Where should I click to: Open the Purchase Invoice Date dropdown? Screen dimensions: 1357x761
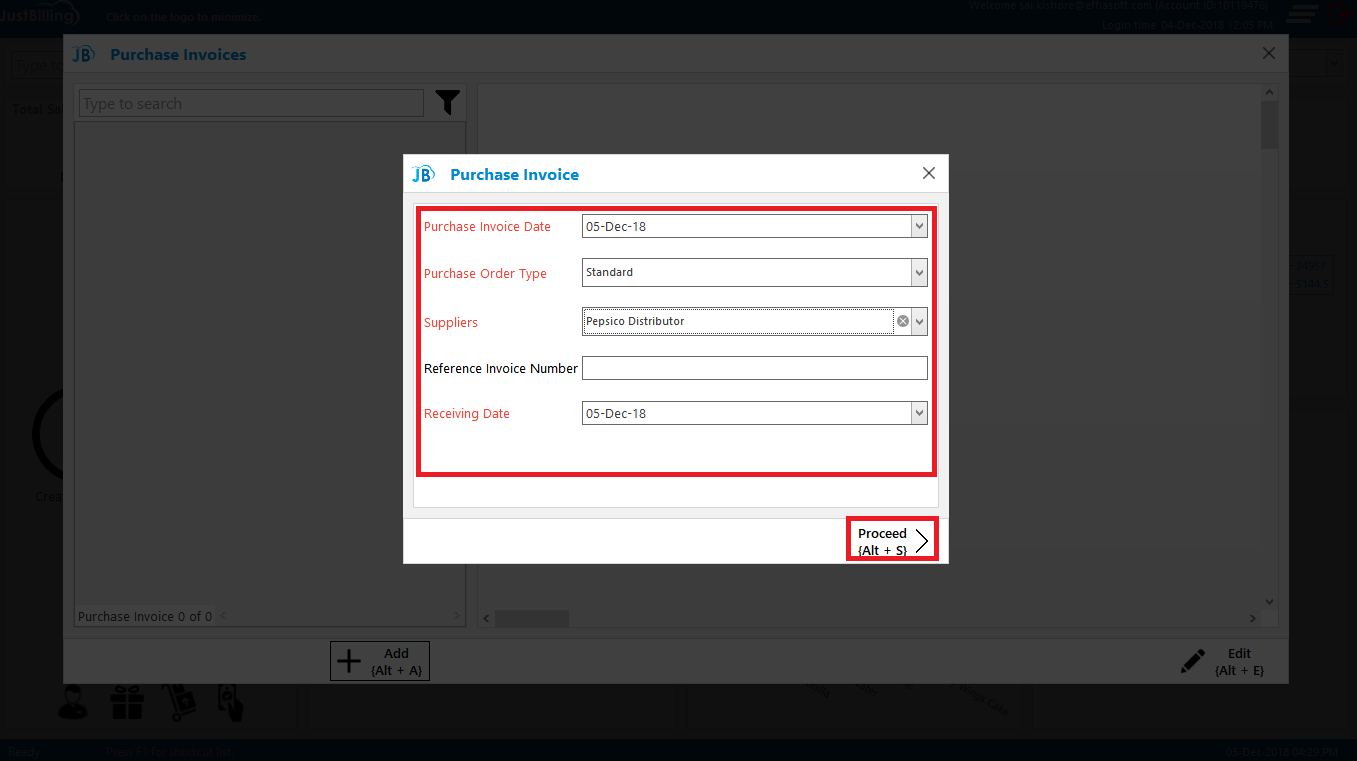point(920,227)
